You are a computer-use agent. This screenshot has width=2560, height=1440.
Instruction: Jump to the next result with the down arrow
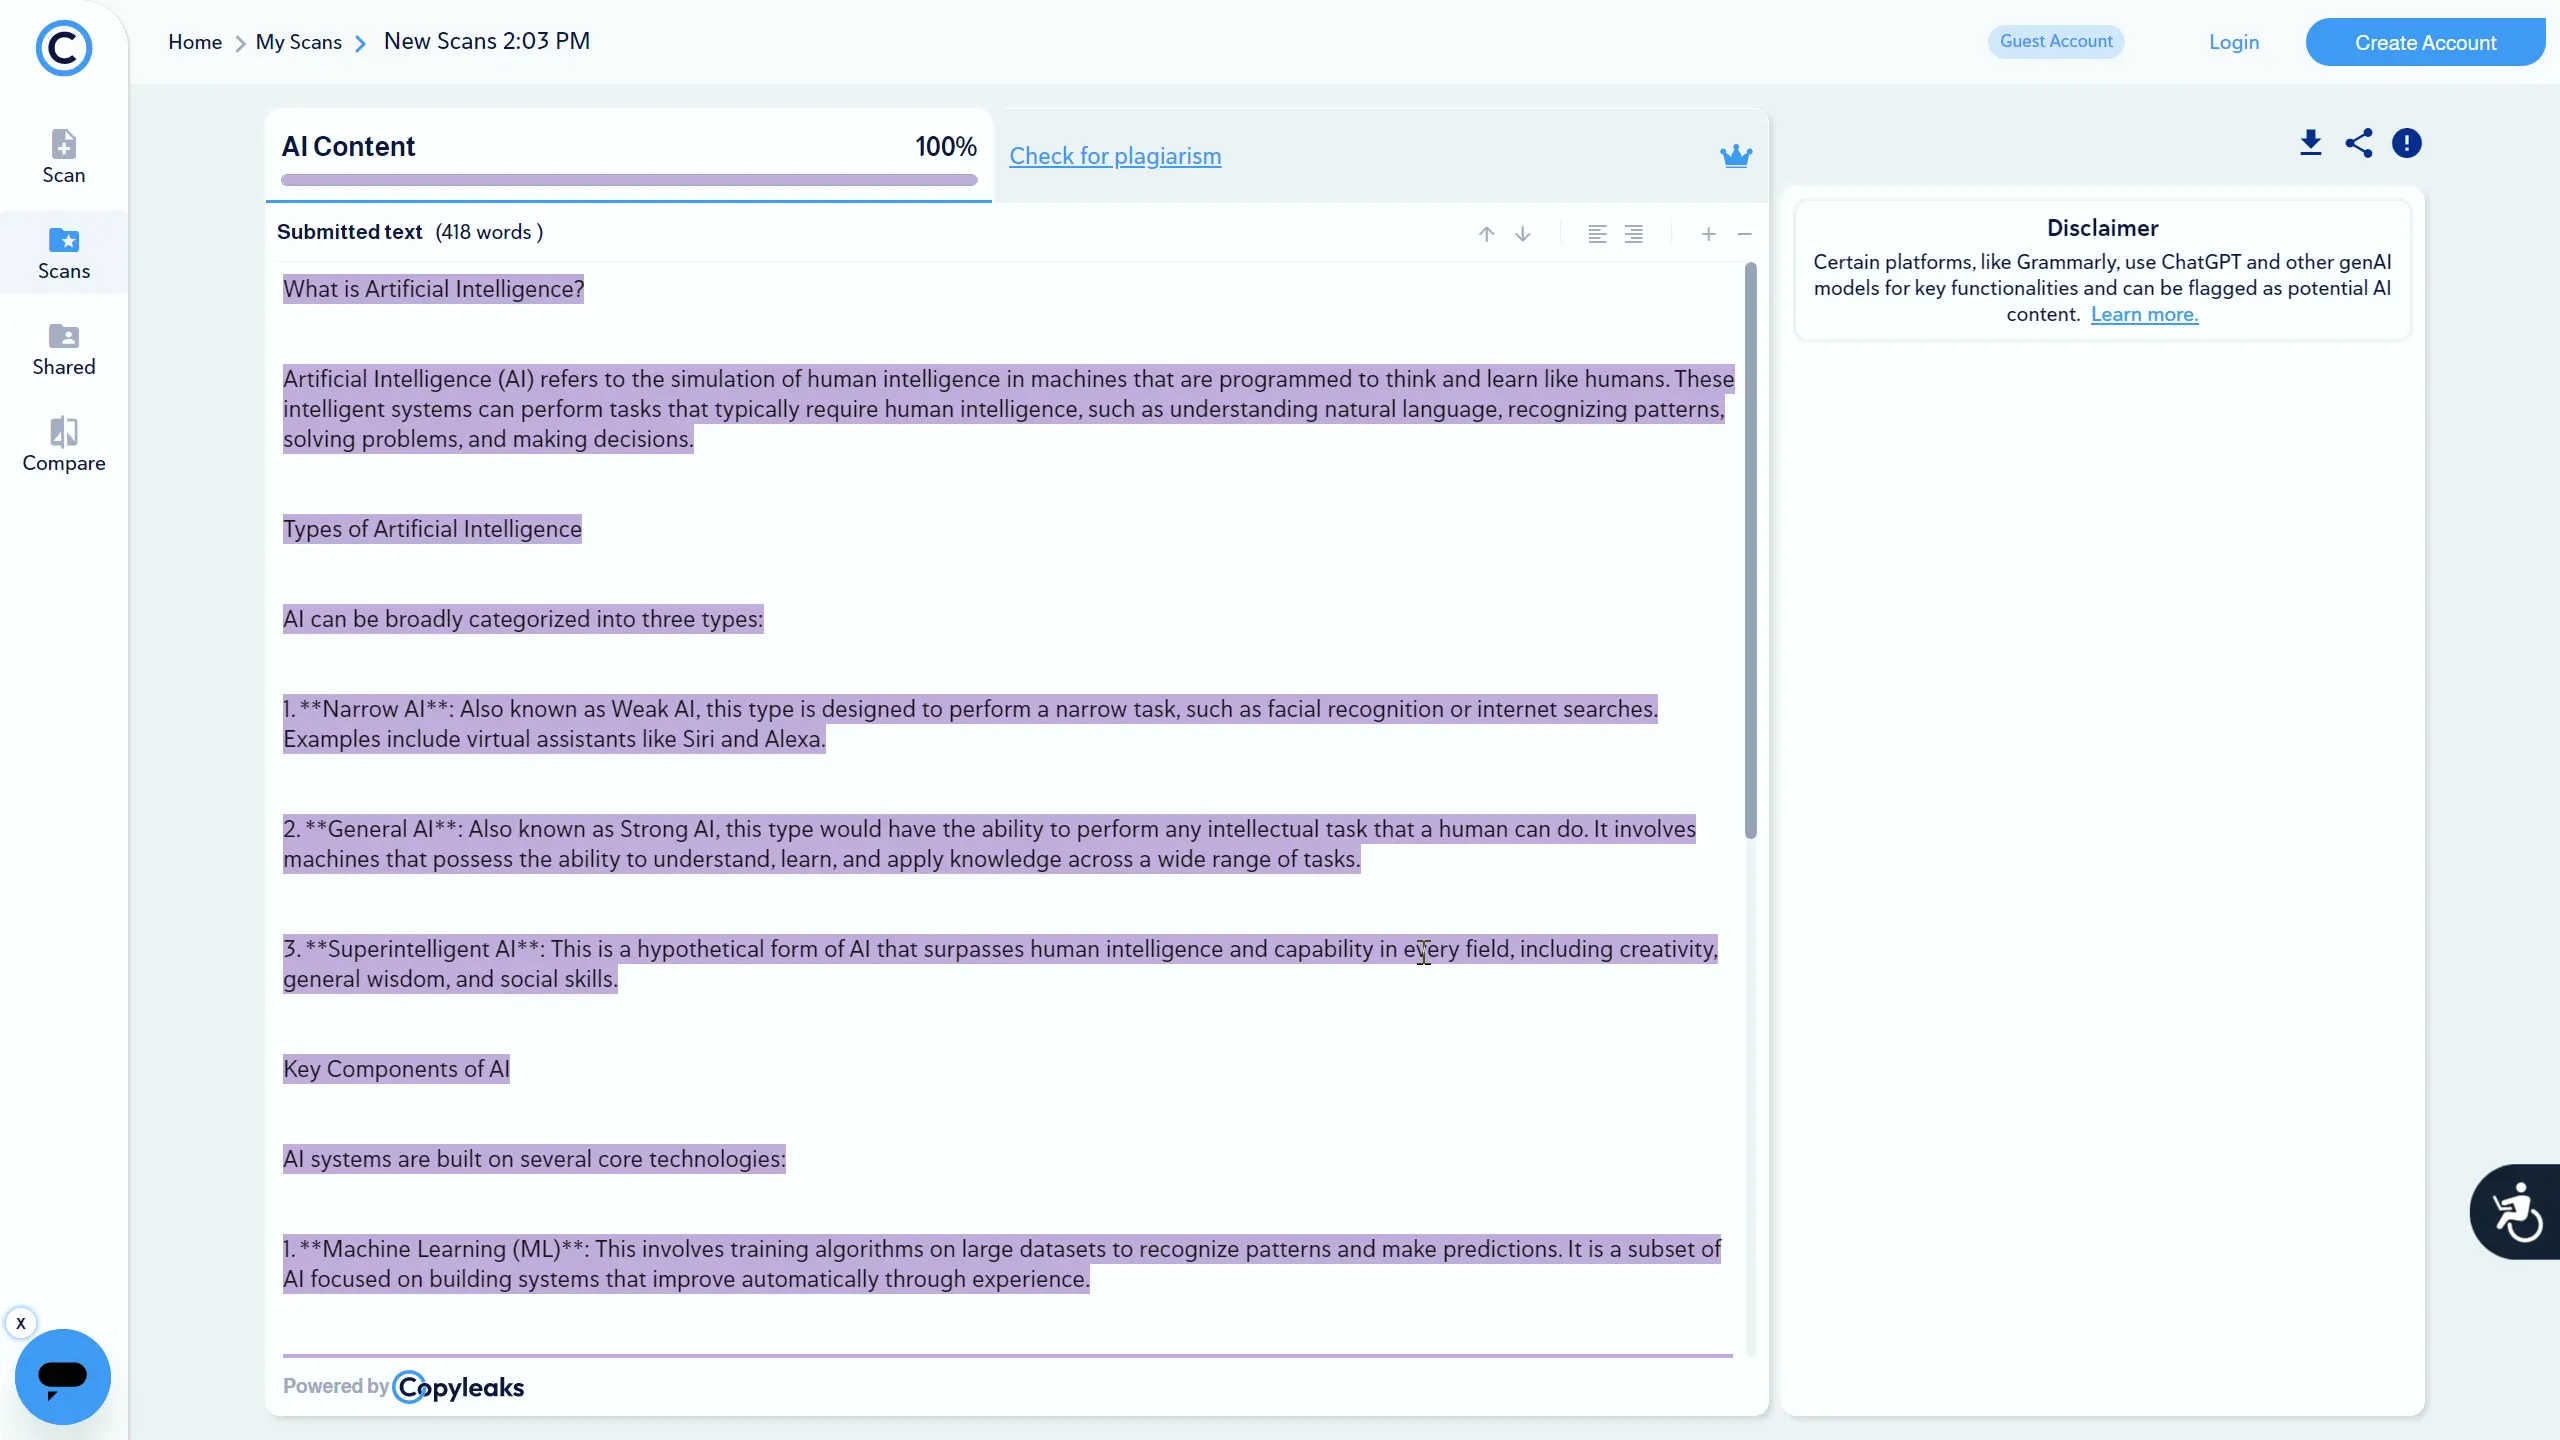click(x=1523, y=234)
